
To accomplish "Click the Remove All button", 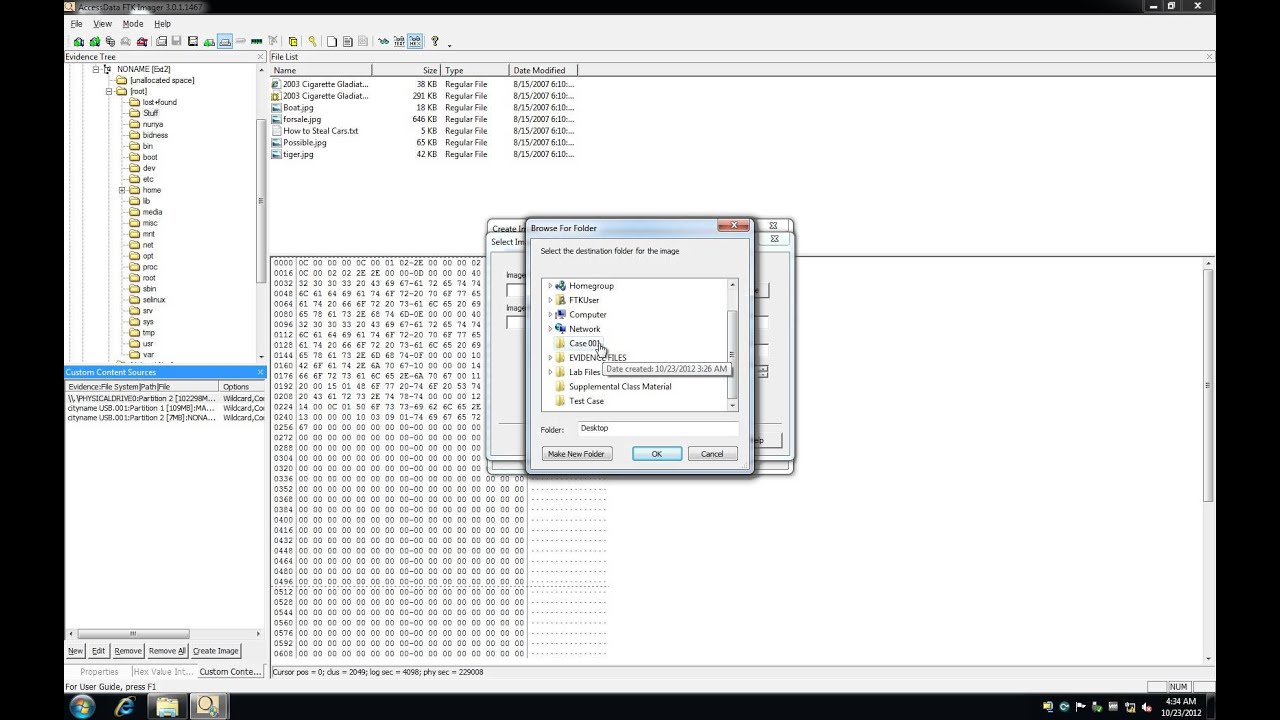I will pos(167,651).
